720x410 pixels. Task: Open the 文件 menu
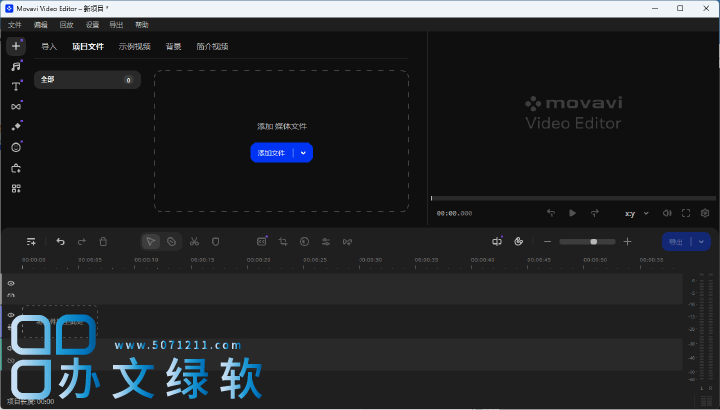pos(15,25)
